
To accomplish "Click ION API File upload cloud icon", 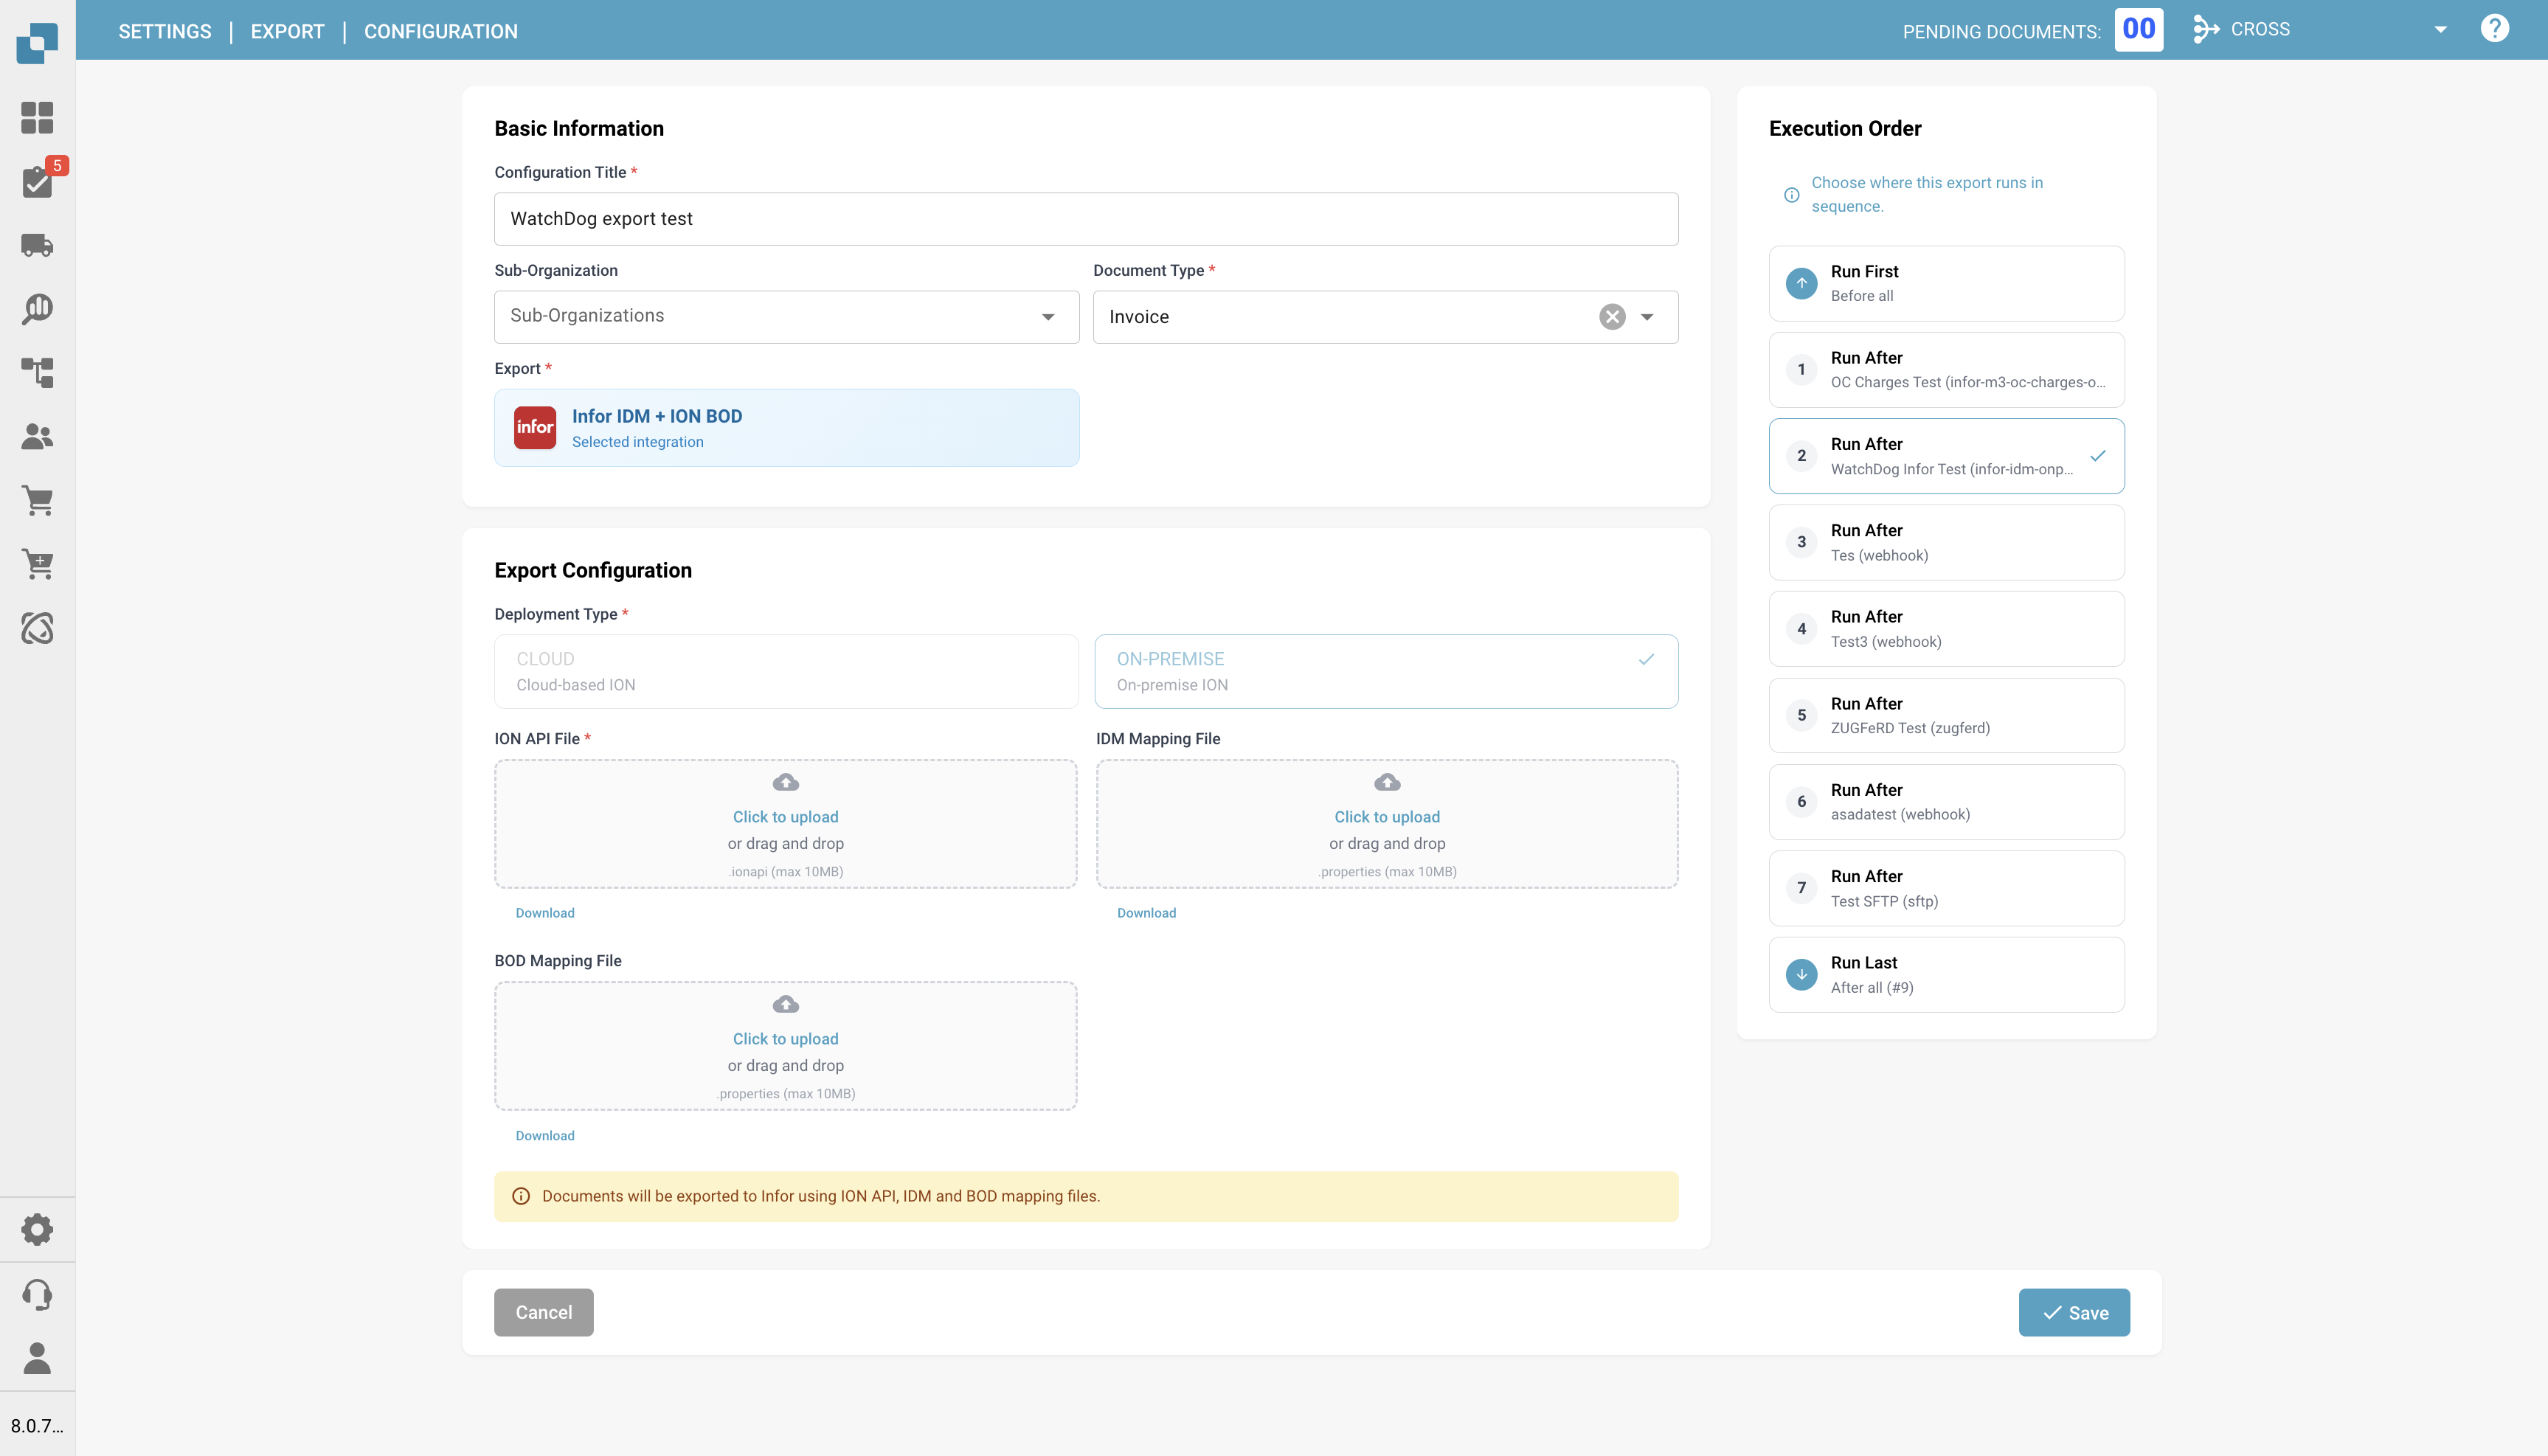I will [786, 782].
